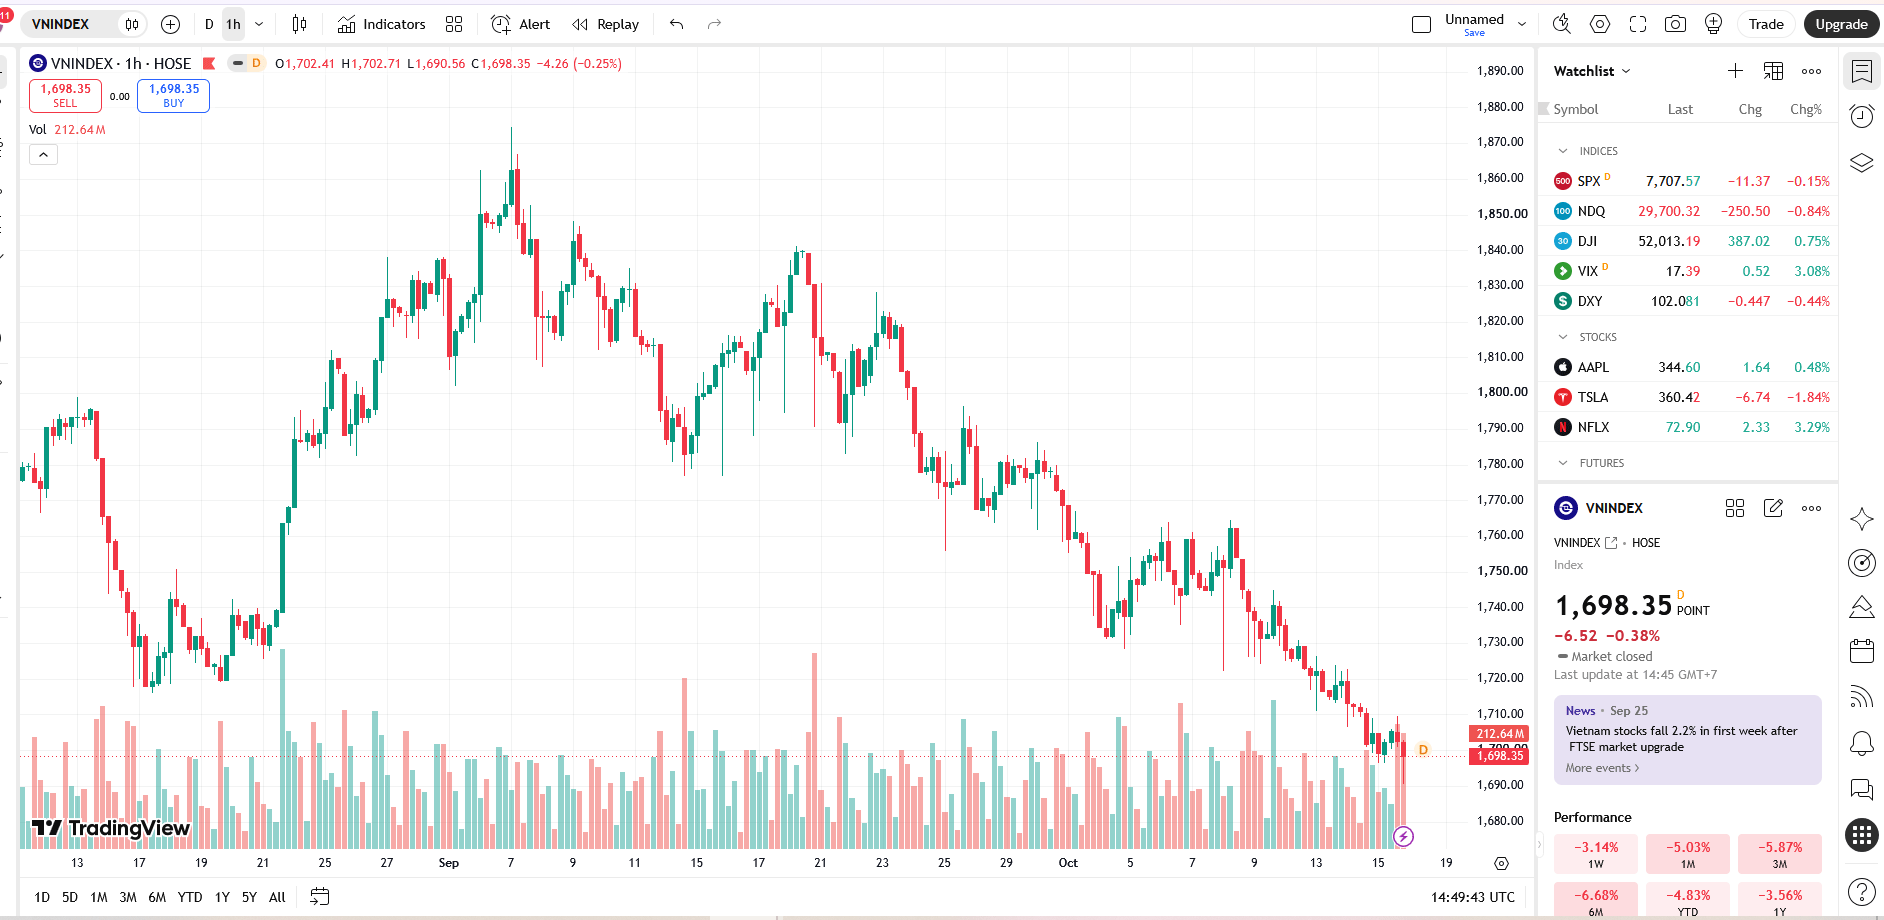Click the Go to date icon
This screenshot has width=1884, height=920.
[x=319, y=897]
